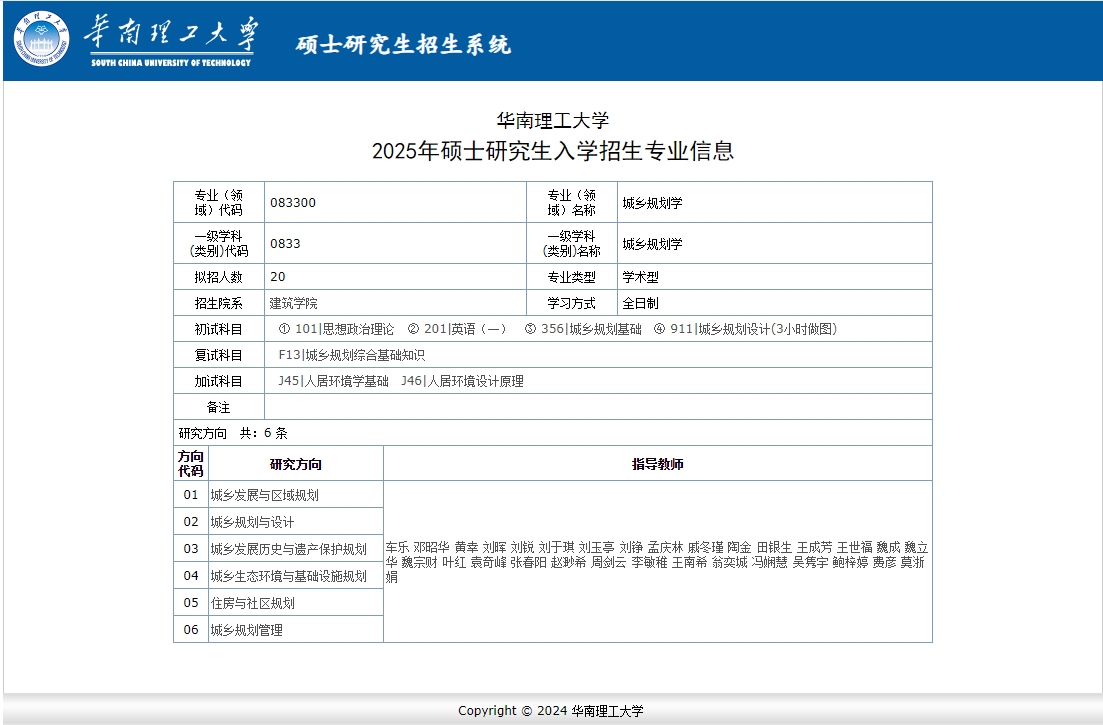Click the 拟招人数 label cell
Image resolution: width=1103 pixels, height=725 pixels.
pos(219,277)
